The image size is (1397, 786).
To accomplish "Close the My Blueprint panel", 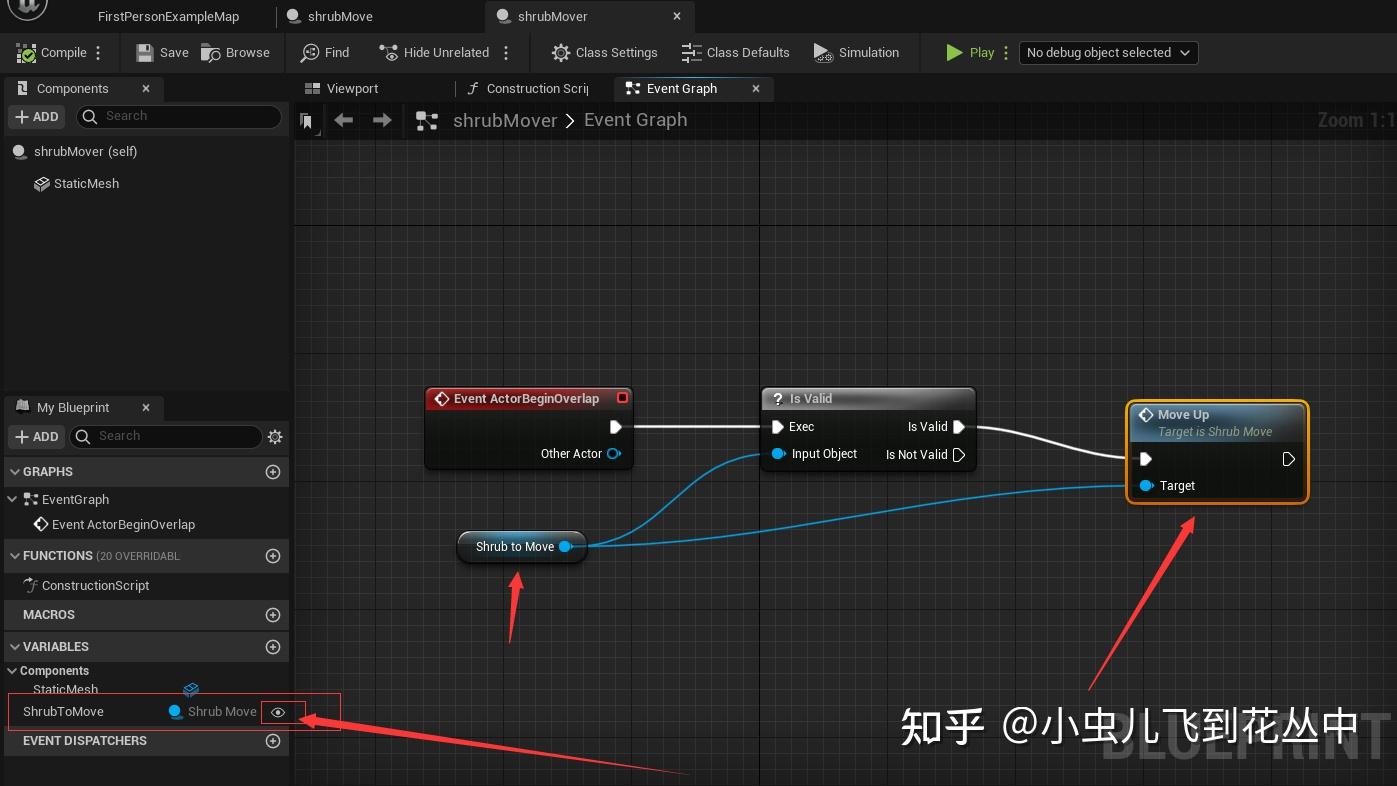I will point(146,408).
